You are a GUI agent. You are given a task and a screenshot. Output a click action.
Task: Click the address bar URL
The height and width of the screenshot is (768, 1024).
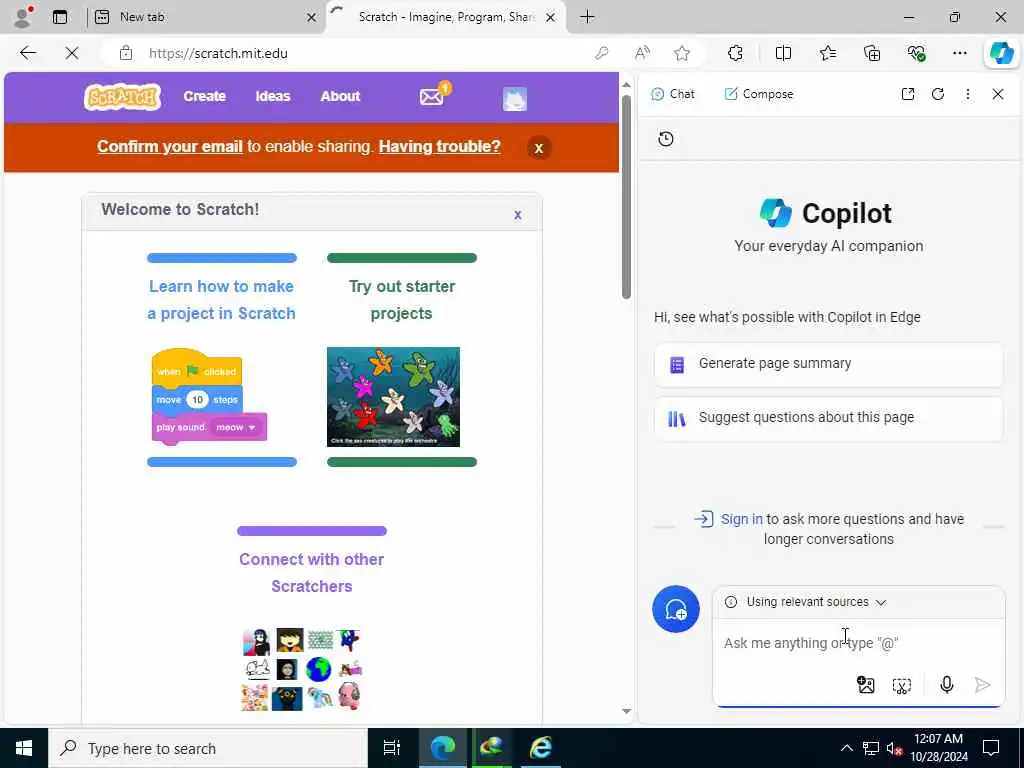218,54
